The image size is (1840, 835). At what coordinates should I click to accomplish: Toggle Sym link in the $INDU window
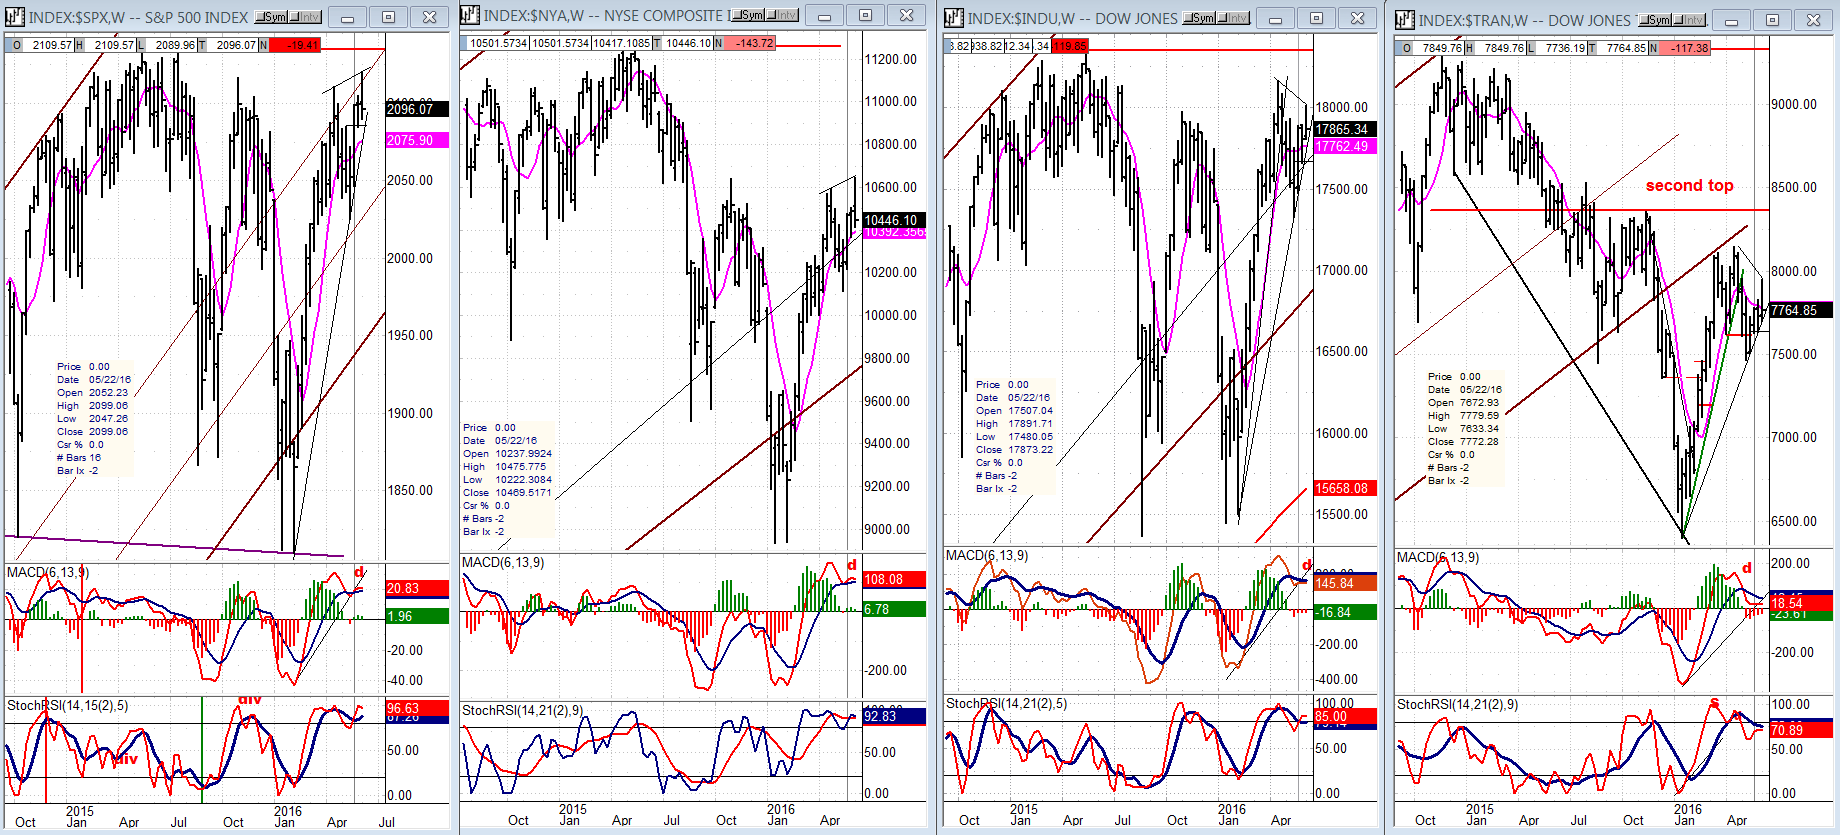pyautogui.click(x=1199, y=17)
